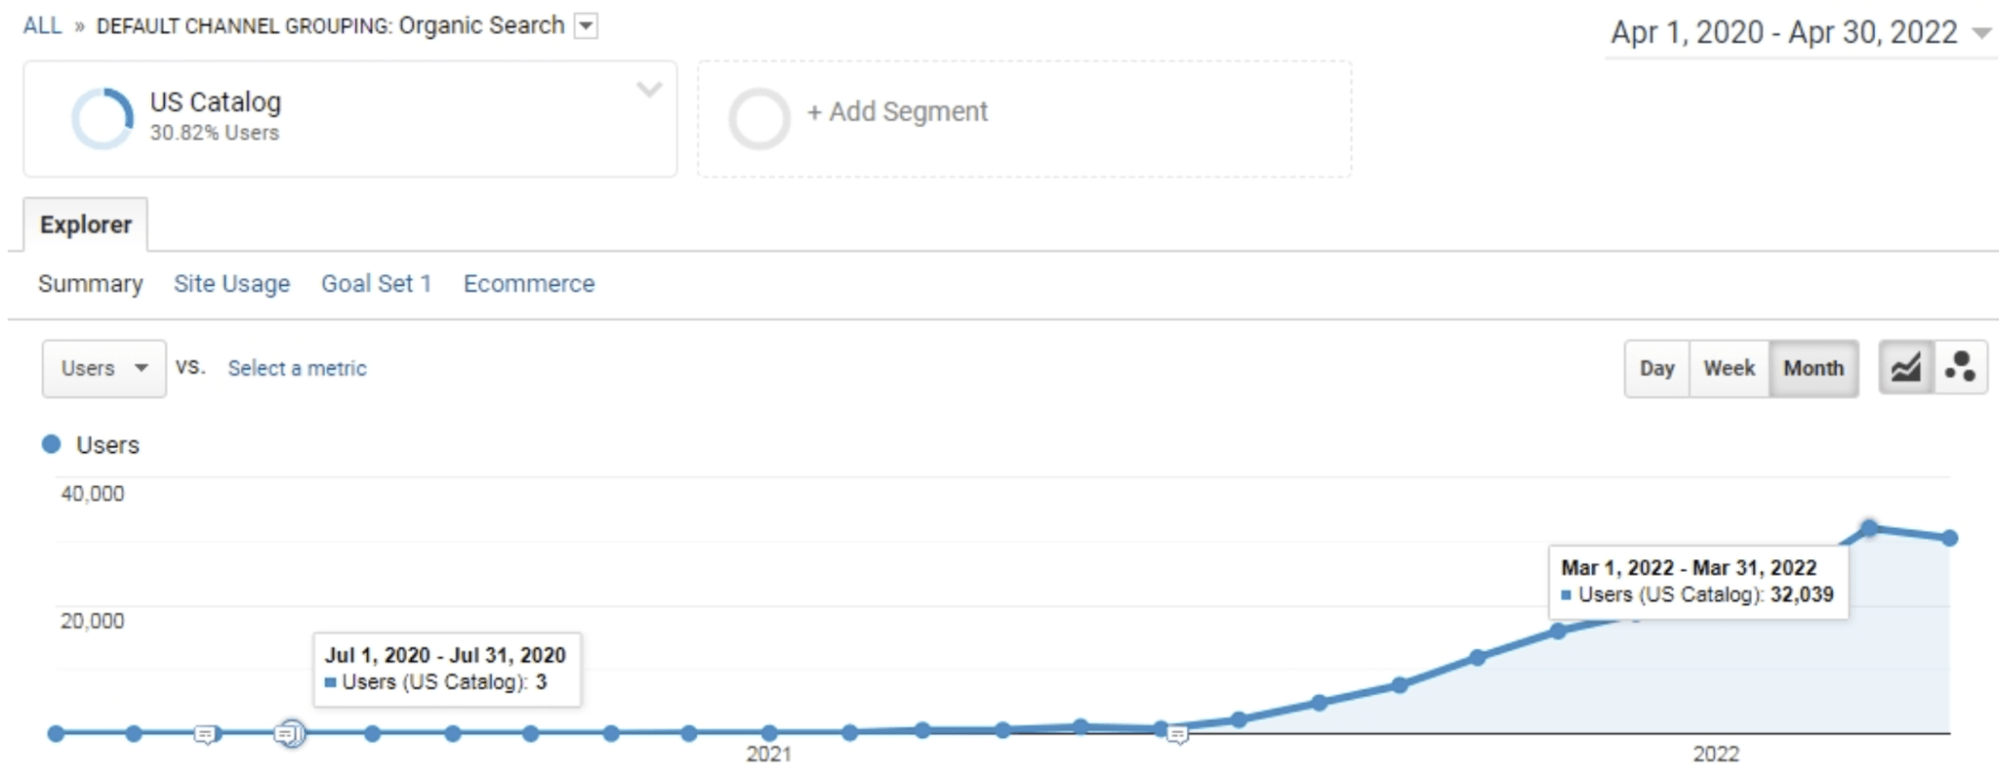The height and width of the screenshot is (774, 1999).
Task: Open annotation bubble near June 2020 point
Action: pos(205,735)
